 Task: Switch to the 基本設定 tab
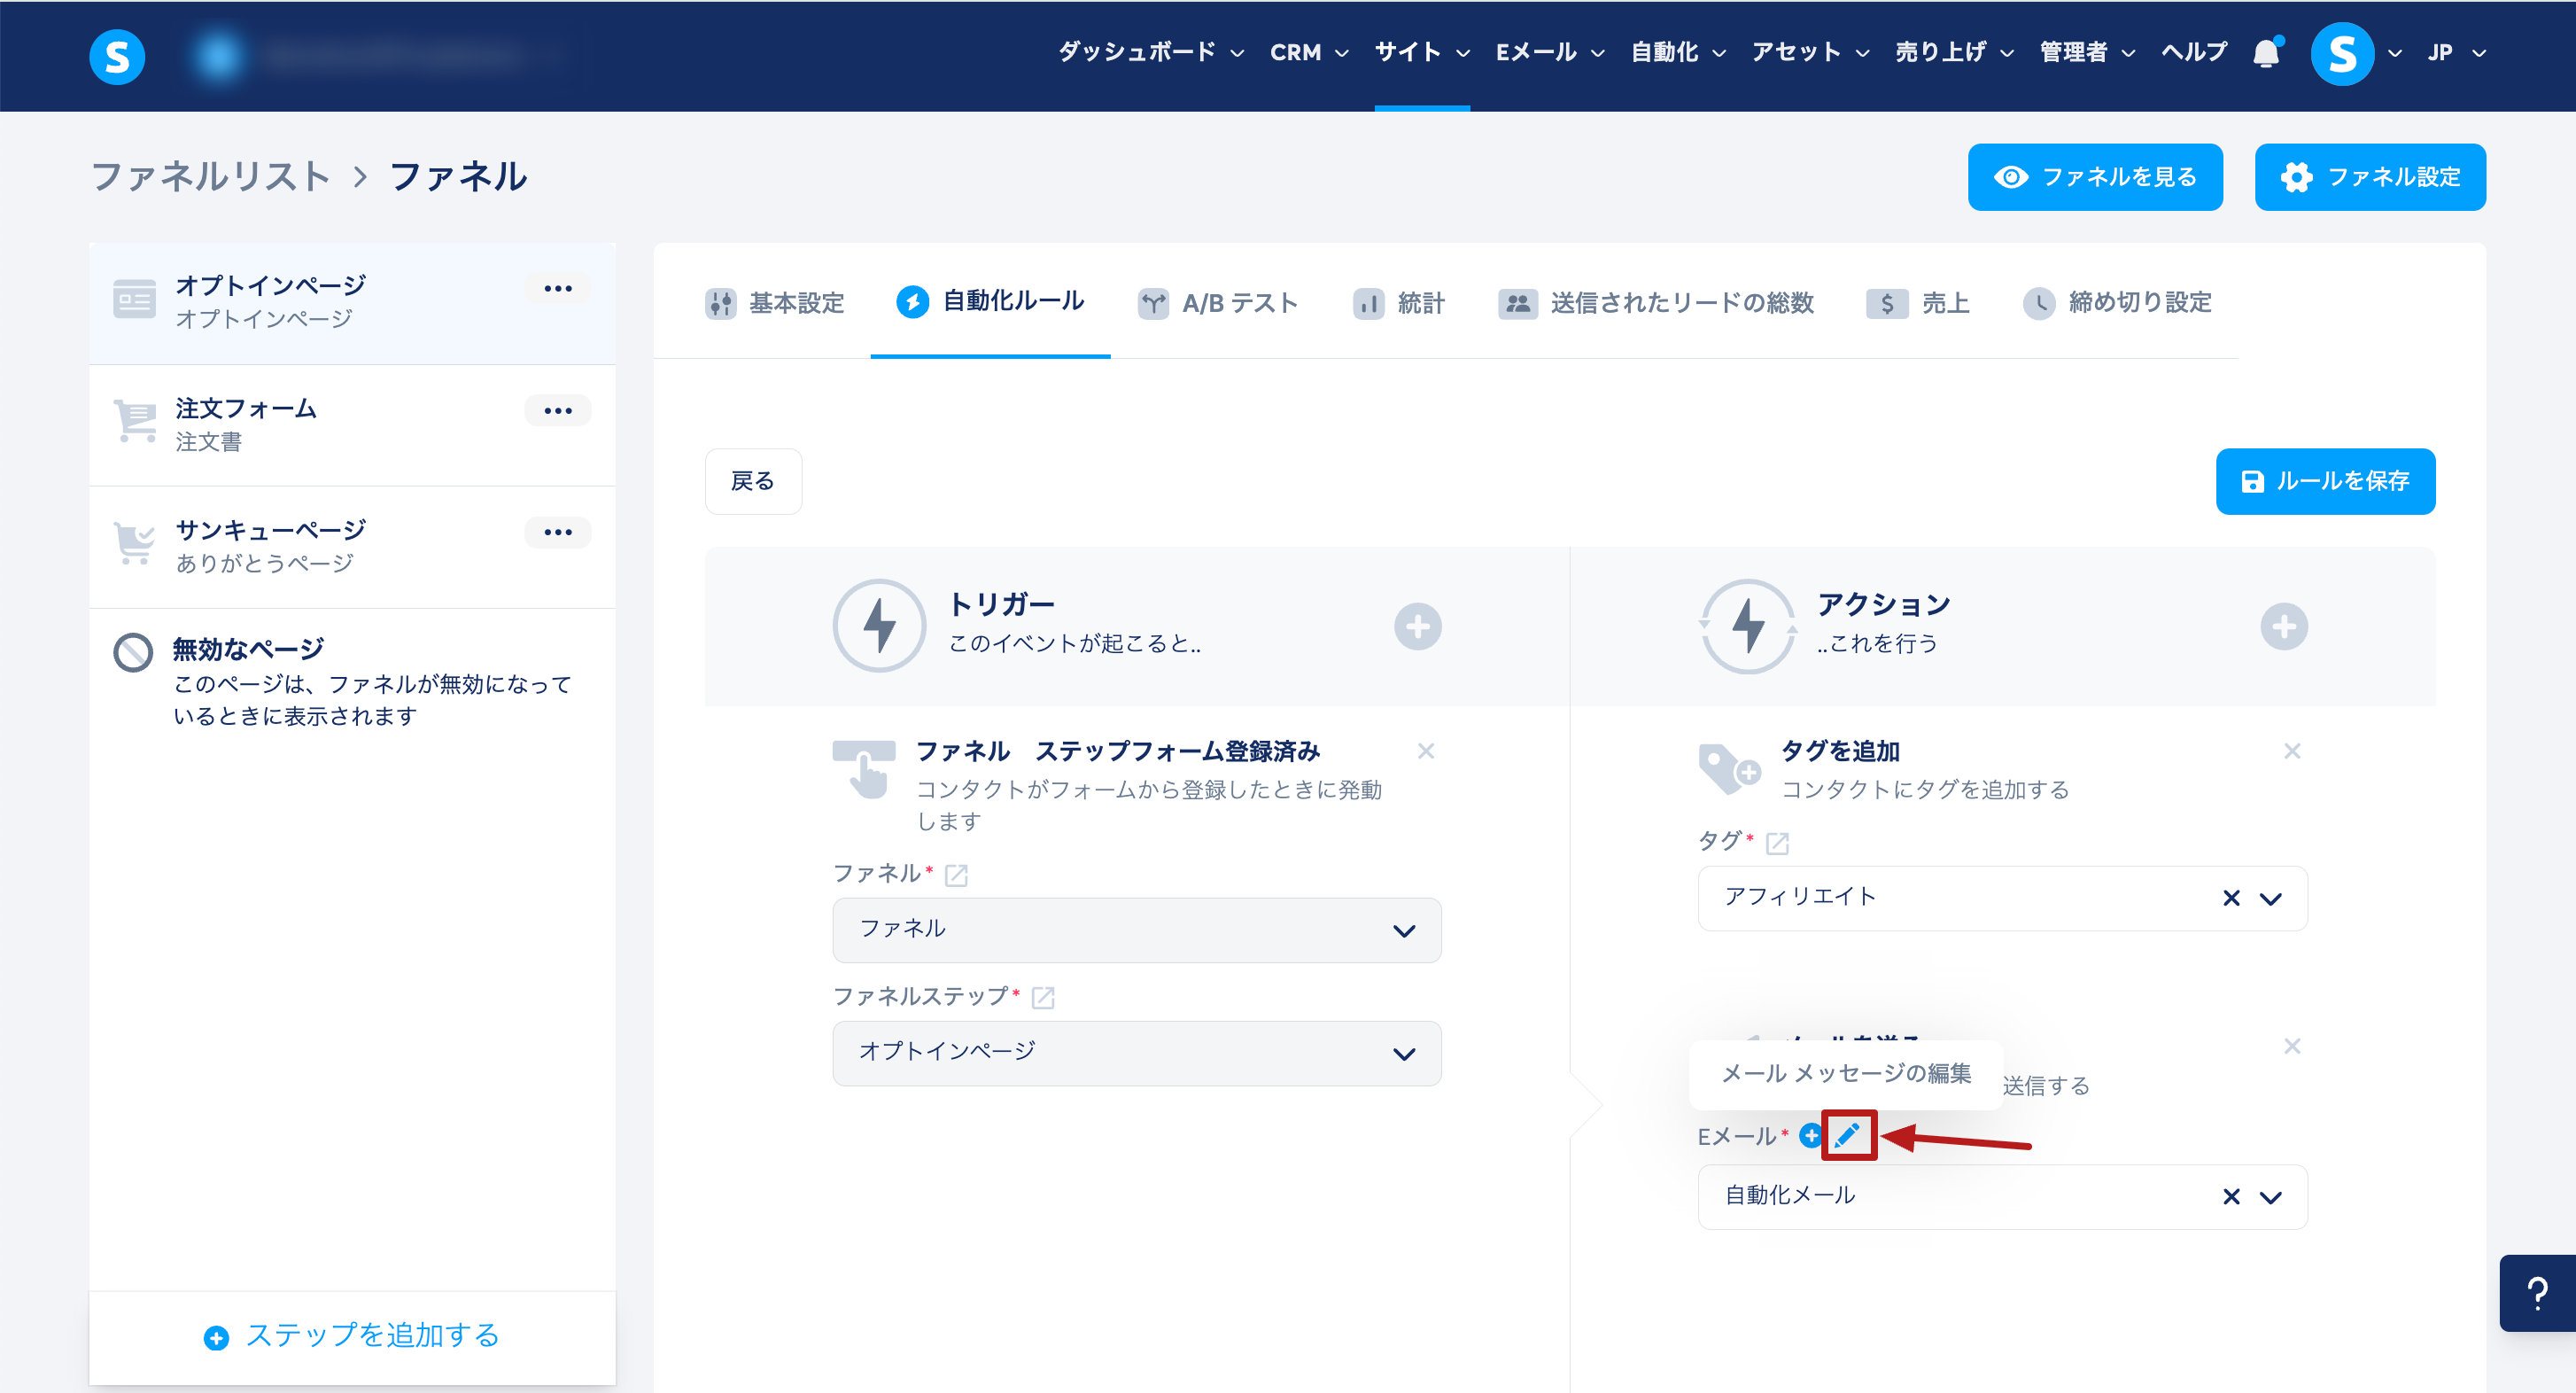[x=775, y=303]
